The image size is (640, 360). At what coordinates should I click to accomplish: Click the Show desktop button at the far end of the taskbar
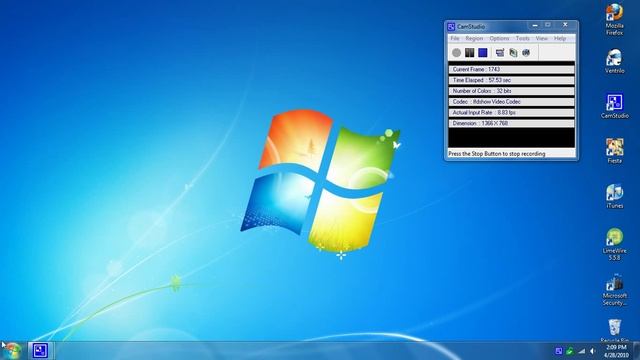[x=636, y=351]
